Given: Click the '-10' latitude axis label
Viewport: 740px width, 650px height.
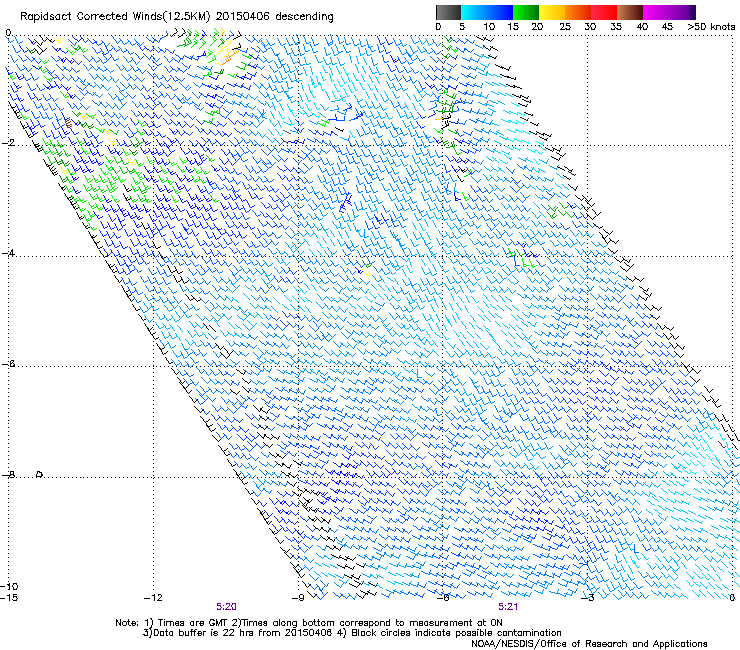Looking at the screenshot, I should 9,586.
